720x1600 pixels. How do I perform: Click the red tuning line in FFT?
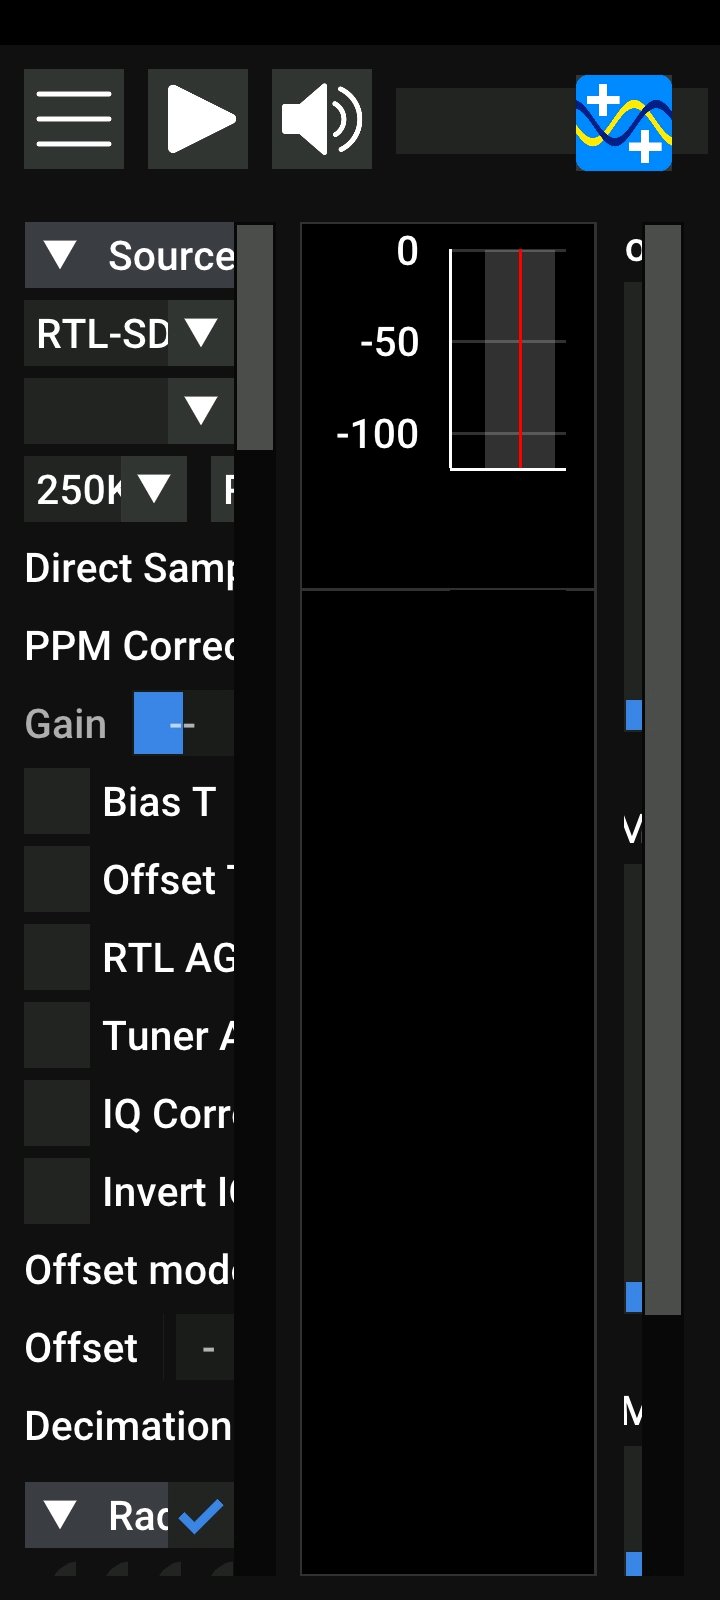click(520, 359)
